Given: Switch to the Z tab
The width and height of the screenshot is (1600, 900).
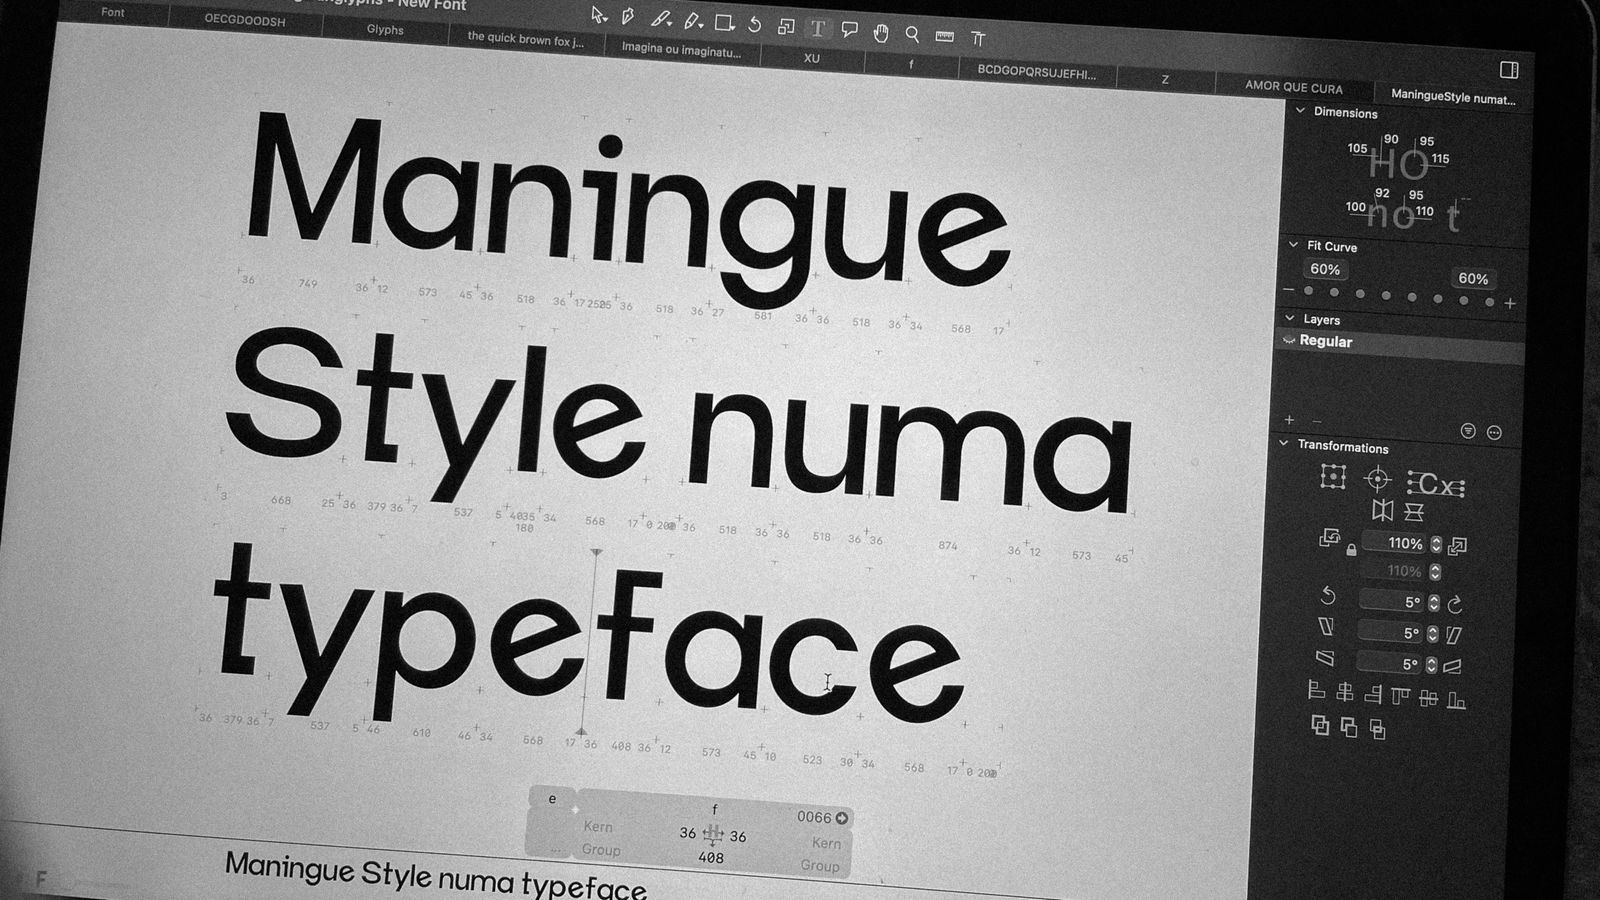Looking at the screenshot, I should click(x=1165, y=79).
